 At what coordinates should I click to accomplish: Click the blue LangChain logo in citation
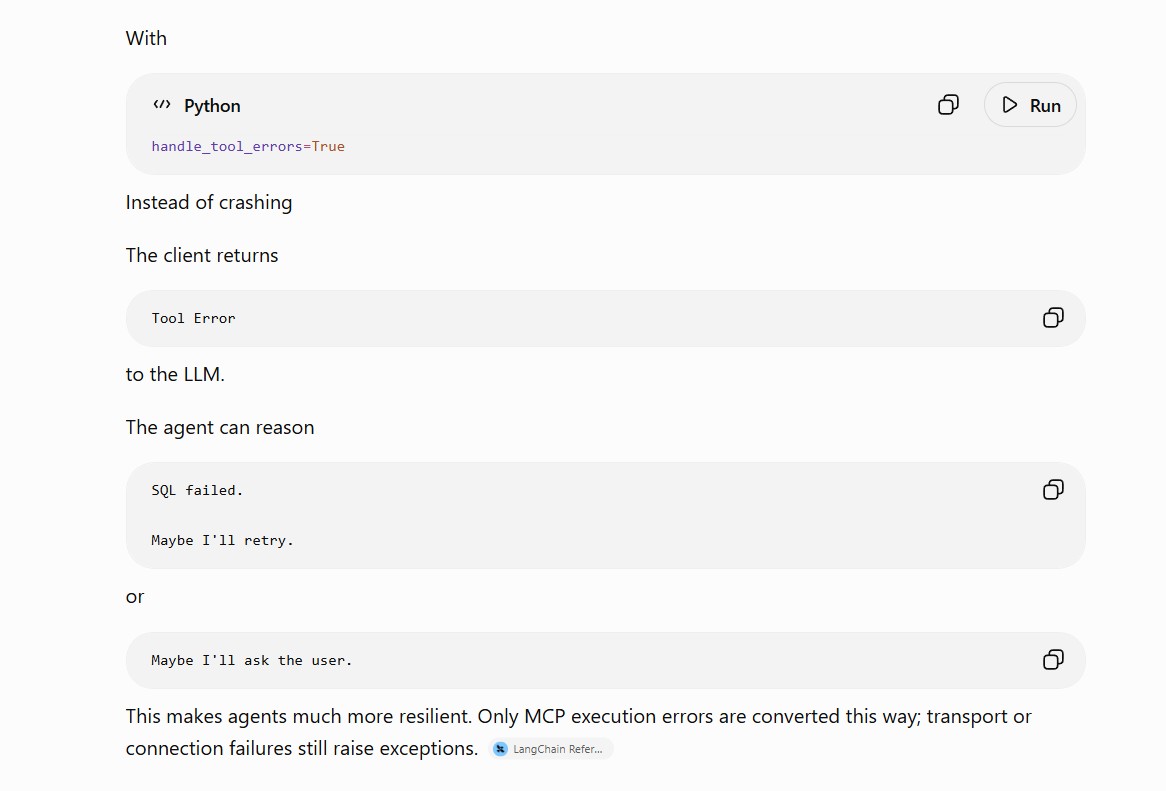(500, 749)
